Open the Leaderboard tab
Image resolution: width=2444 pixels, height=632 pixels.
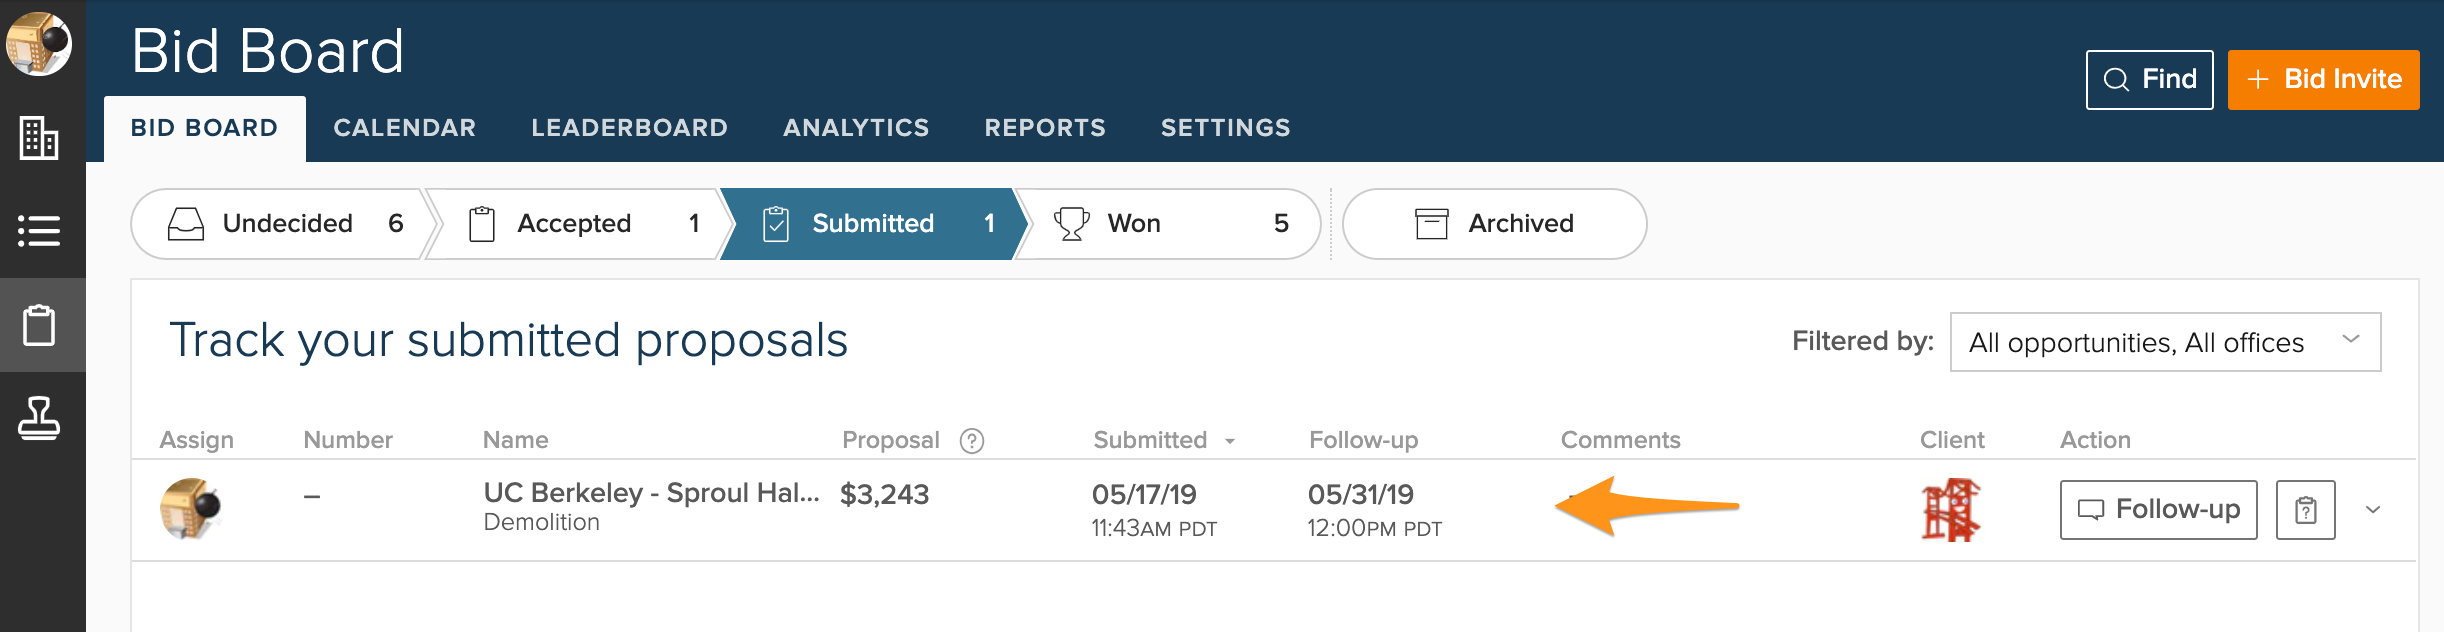point(629,128)
